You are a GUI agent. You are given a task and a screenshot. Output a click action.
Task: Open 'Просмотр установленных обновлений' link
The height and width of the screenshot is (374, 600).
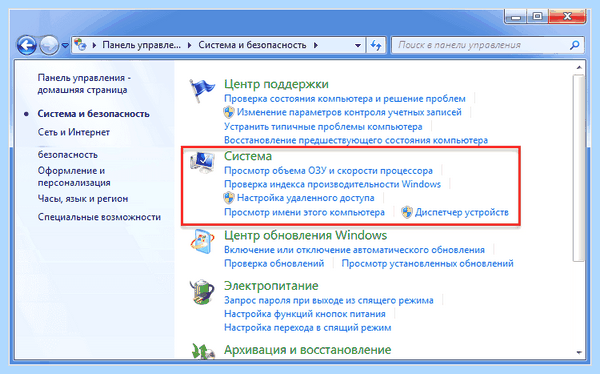[427, 263]
